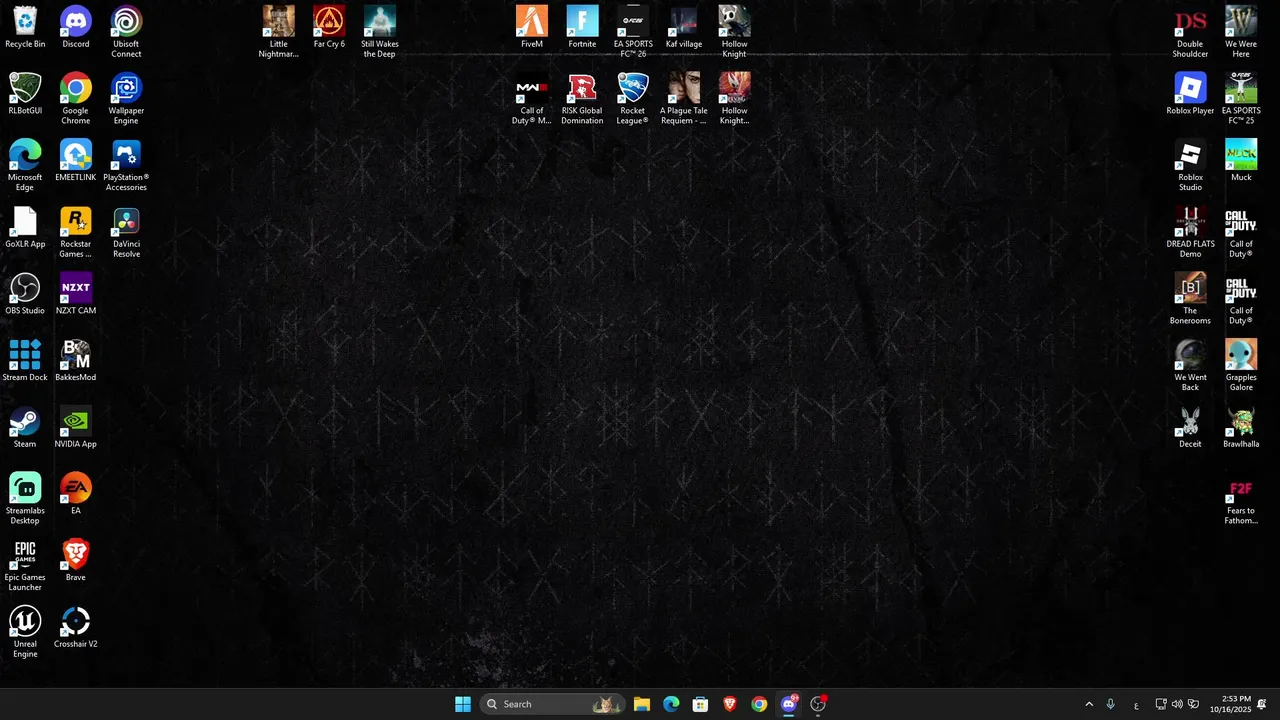
Task: Open the Google Chrome desktop shortcut
Action: click(x=76, y=99)
